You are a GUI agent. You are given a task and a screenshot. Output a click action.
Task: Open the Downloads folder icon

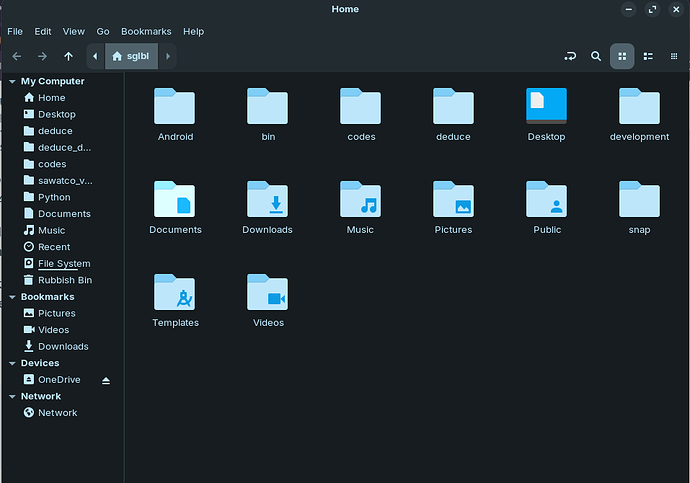[x=267, y=200]
